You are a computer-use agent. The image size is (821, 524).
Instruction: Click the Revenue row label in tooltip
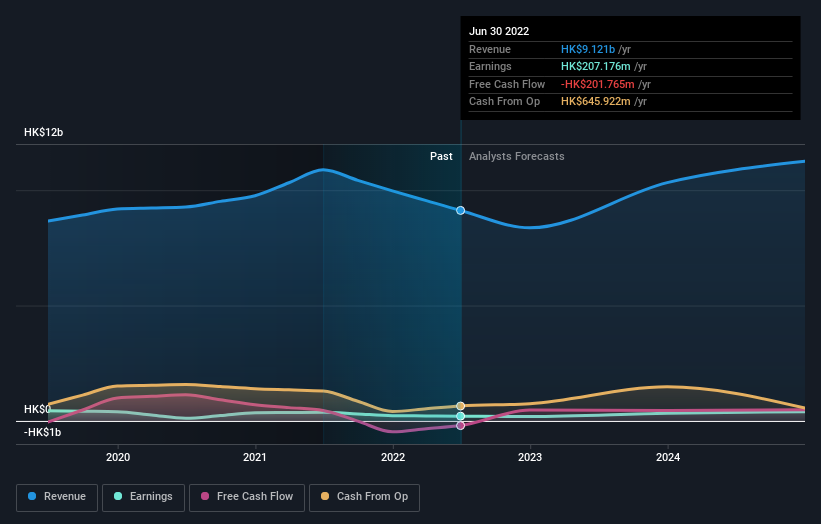[x=490, y=49]
